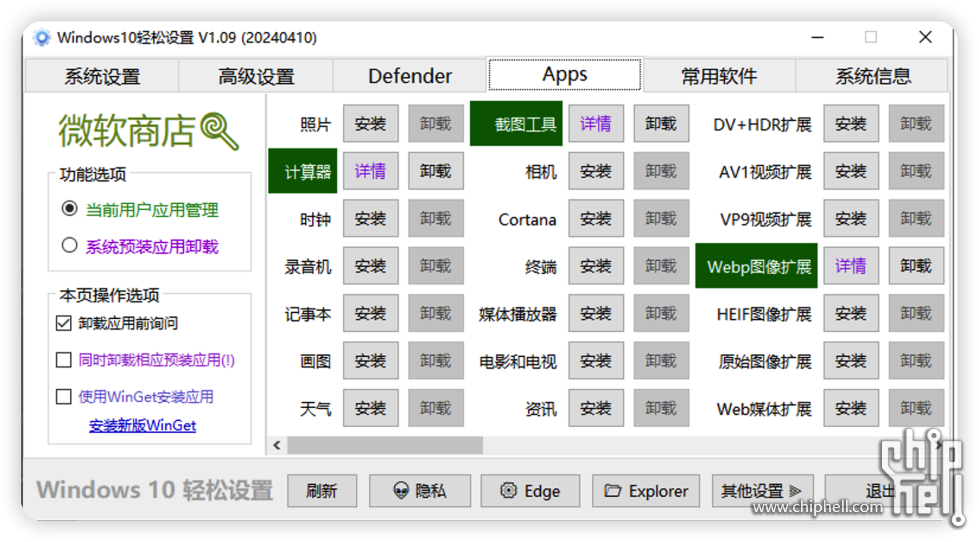Viewport: 979px width, 542px height.
Task: Open the 安装新版WinGet link
Action: (x=142, y=425)
